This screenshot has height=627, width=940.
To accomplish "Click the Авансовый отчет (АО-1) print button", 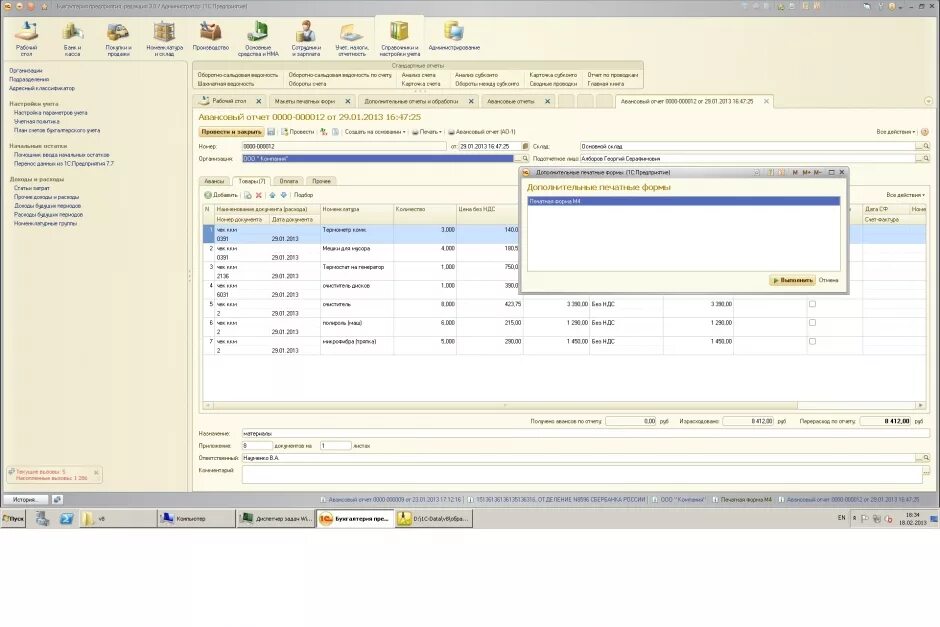I will (x=482, y=132).
